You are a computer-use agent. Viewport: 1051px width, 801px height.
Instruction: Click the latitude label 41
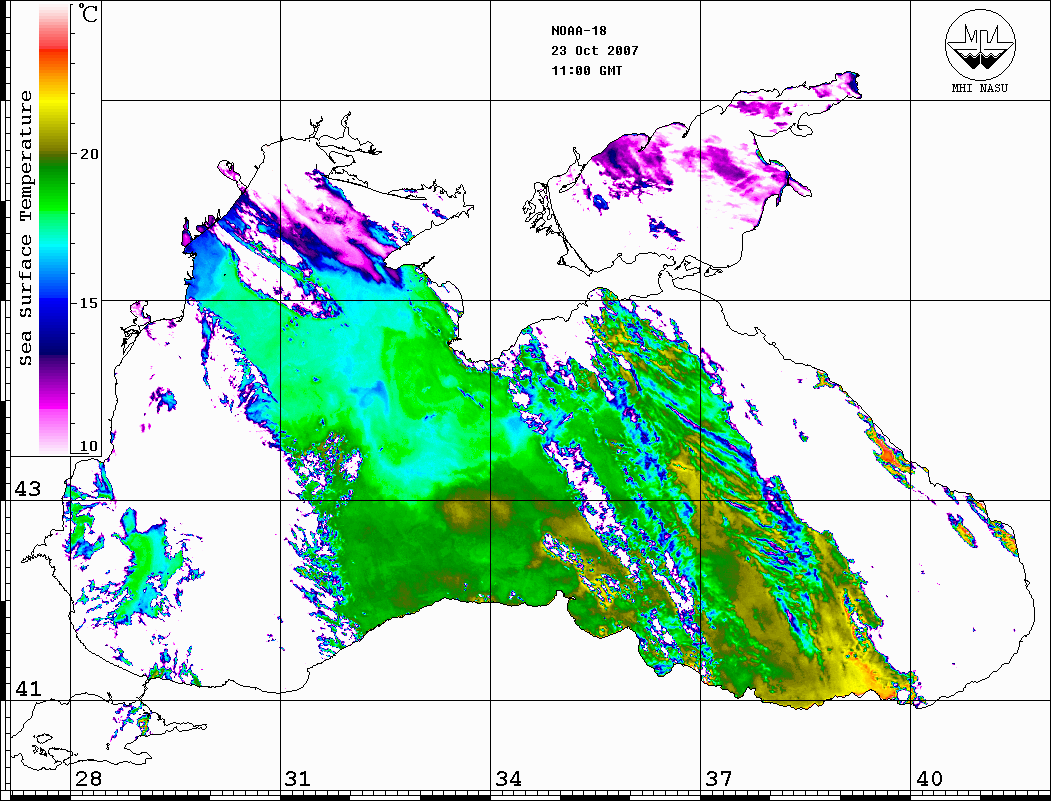coord(28,688)
